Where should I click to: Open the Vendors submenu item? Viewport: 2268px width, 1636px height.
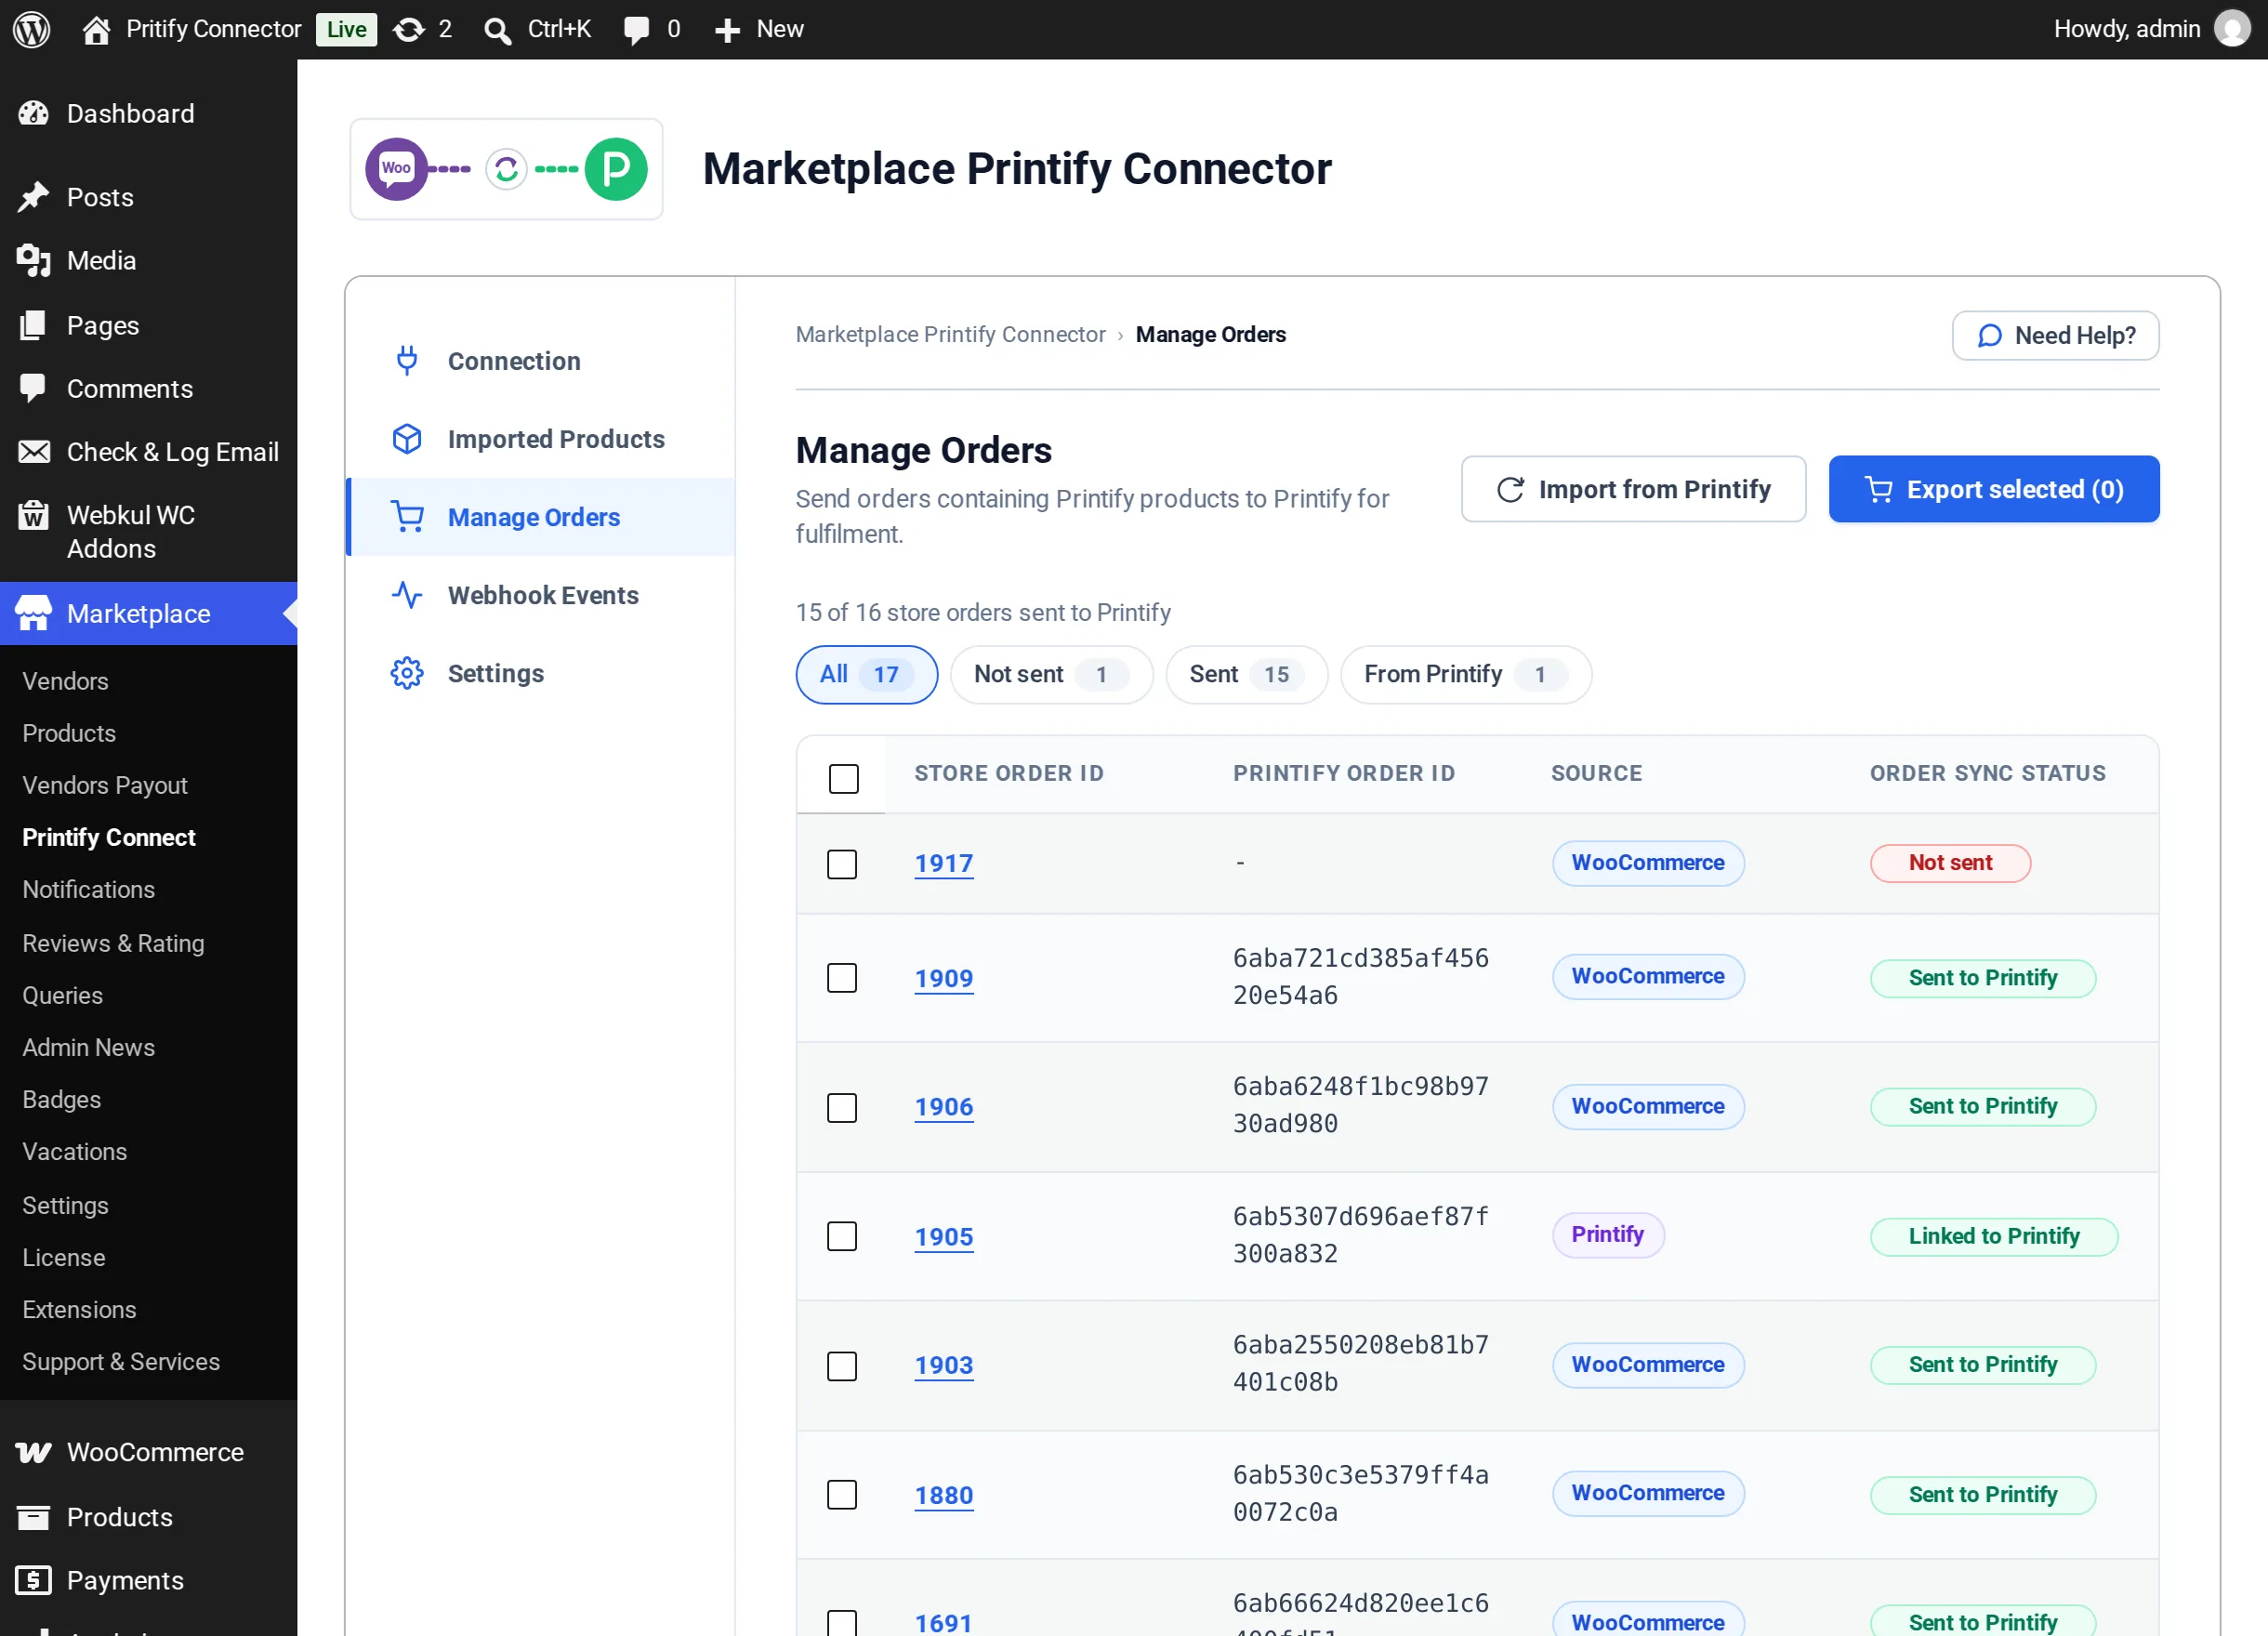(x=65, y=681)
